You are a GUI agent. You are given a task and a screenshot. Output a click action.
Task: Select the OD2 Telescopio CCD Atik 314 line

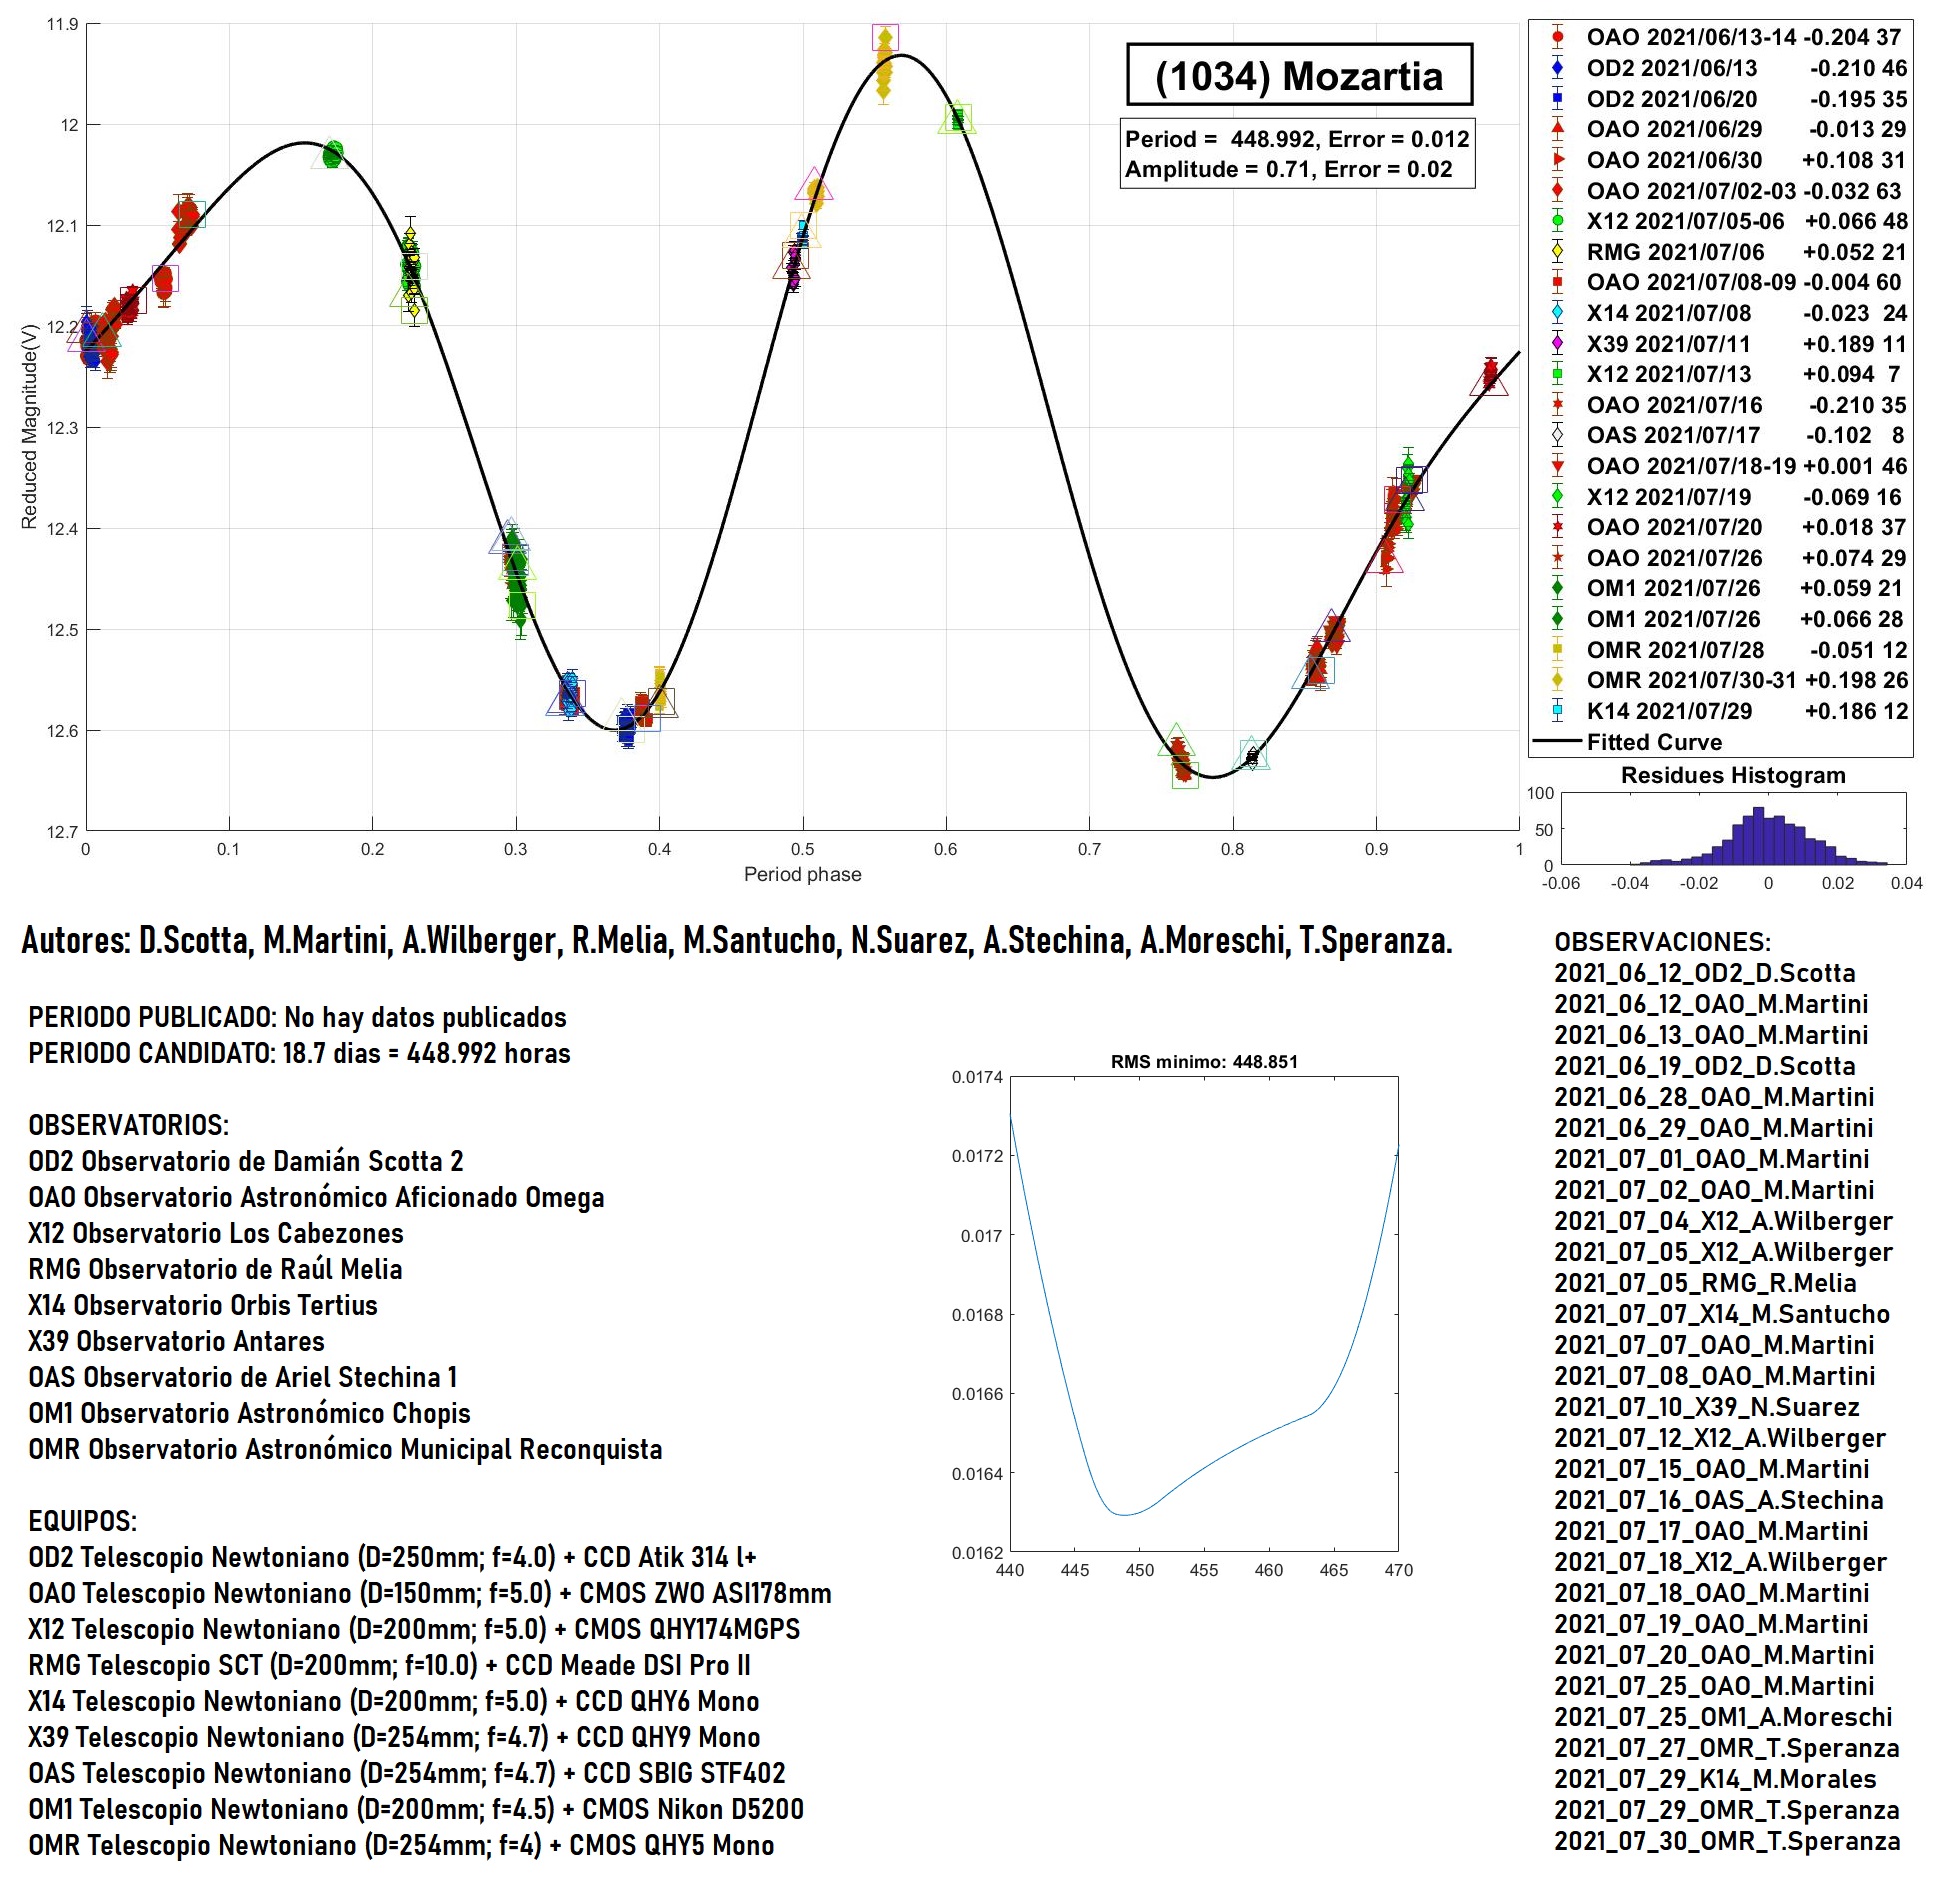pyautogui.click(x=392, y=1557)
